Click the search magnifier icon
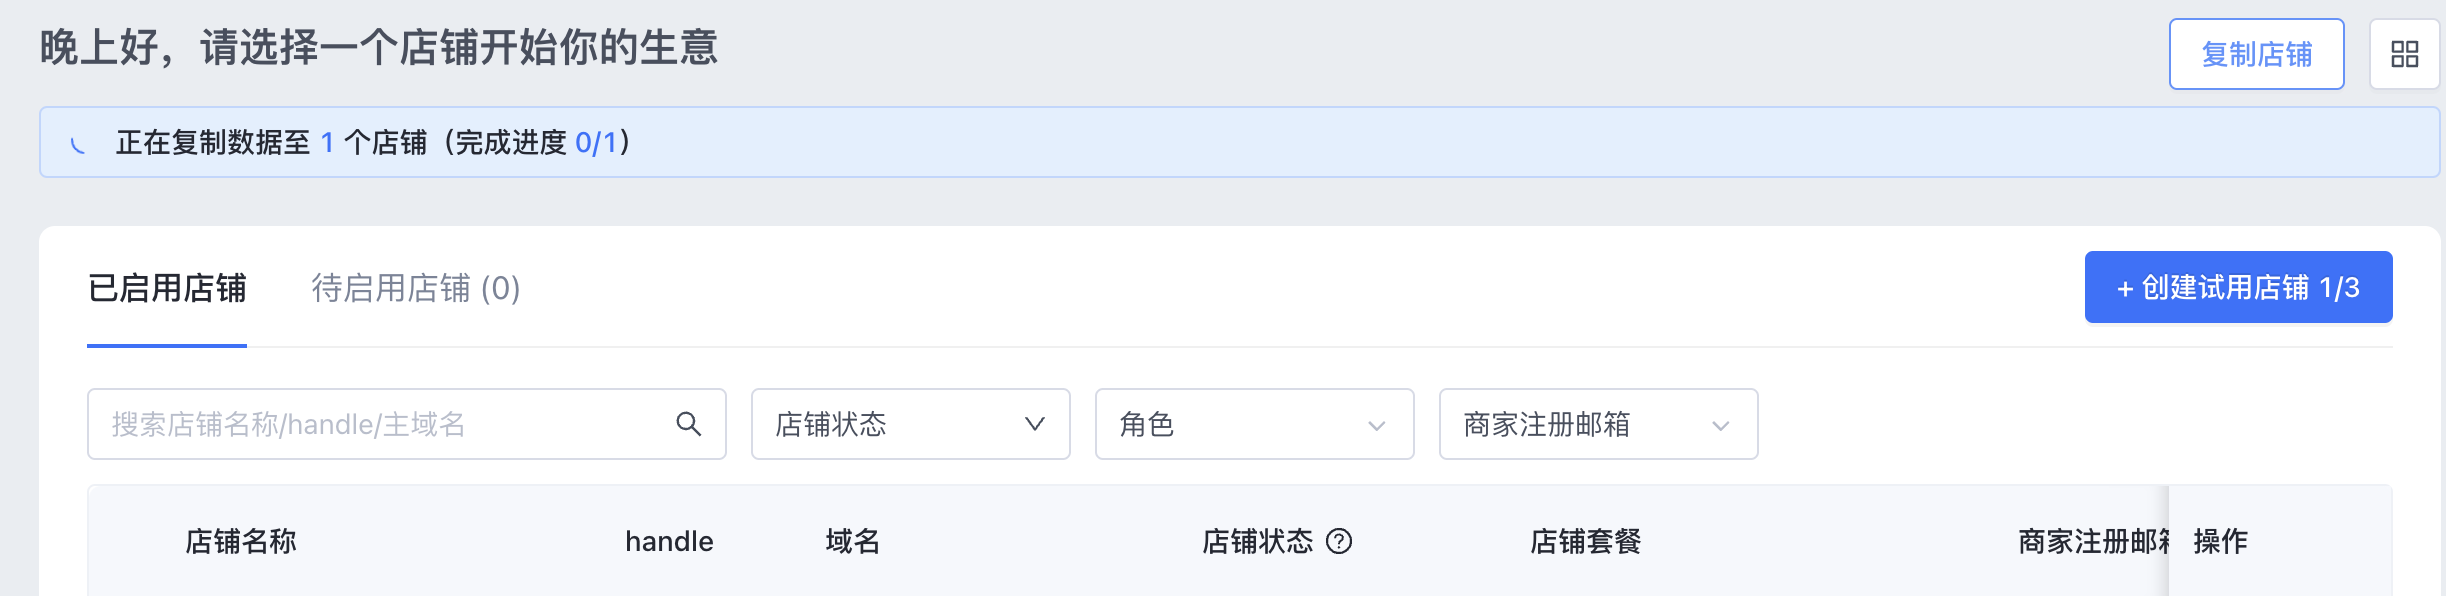 point(688,424)
